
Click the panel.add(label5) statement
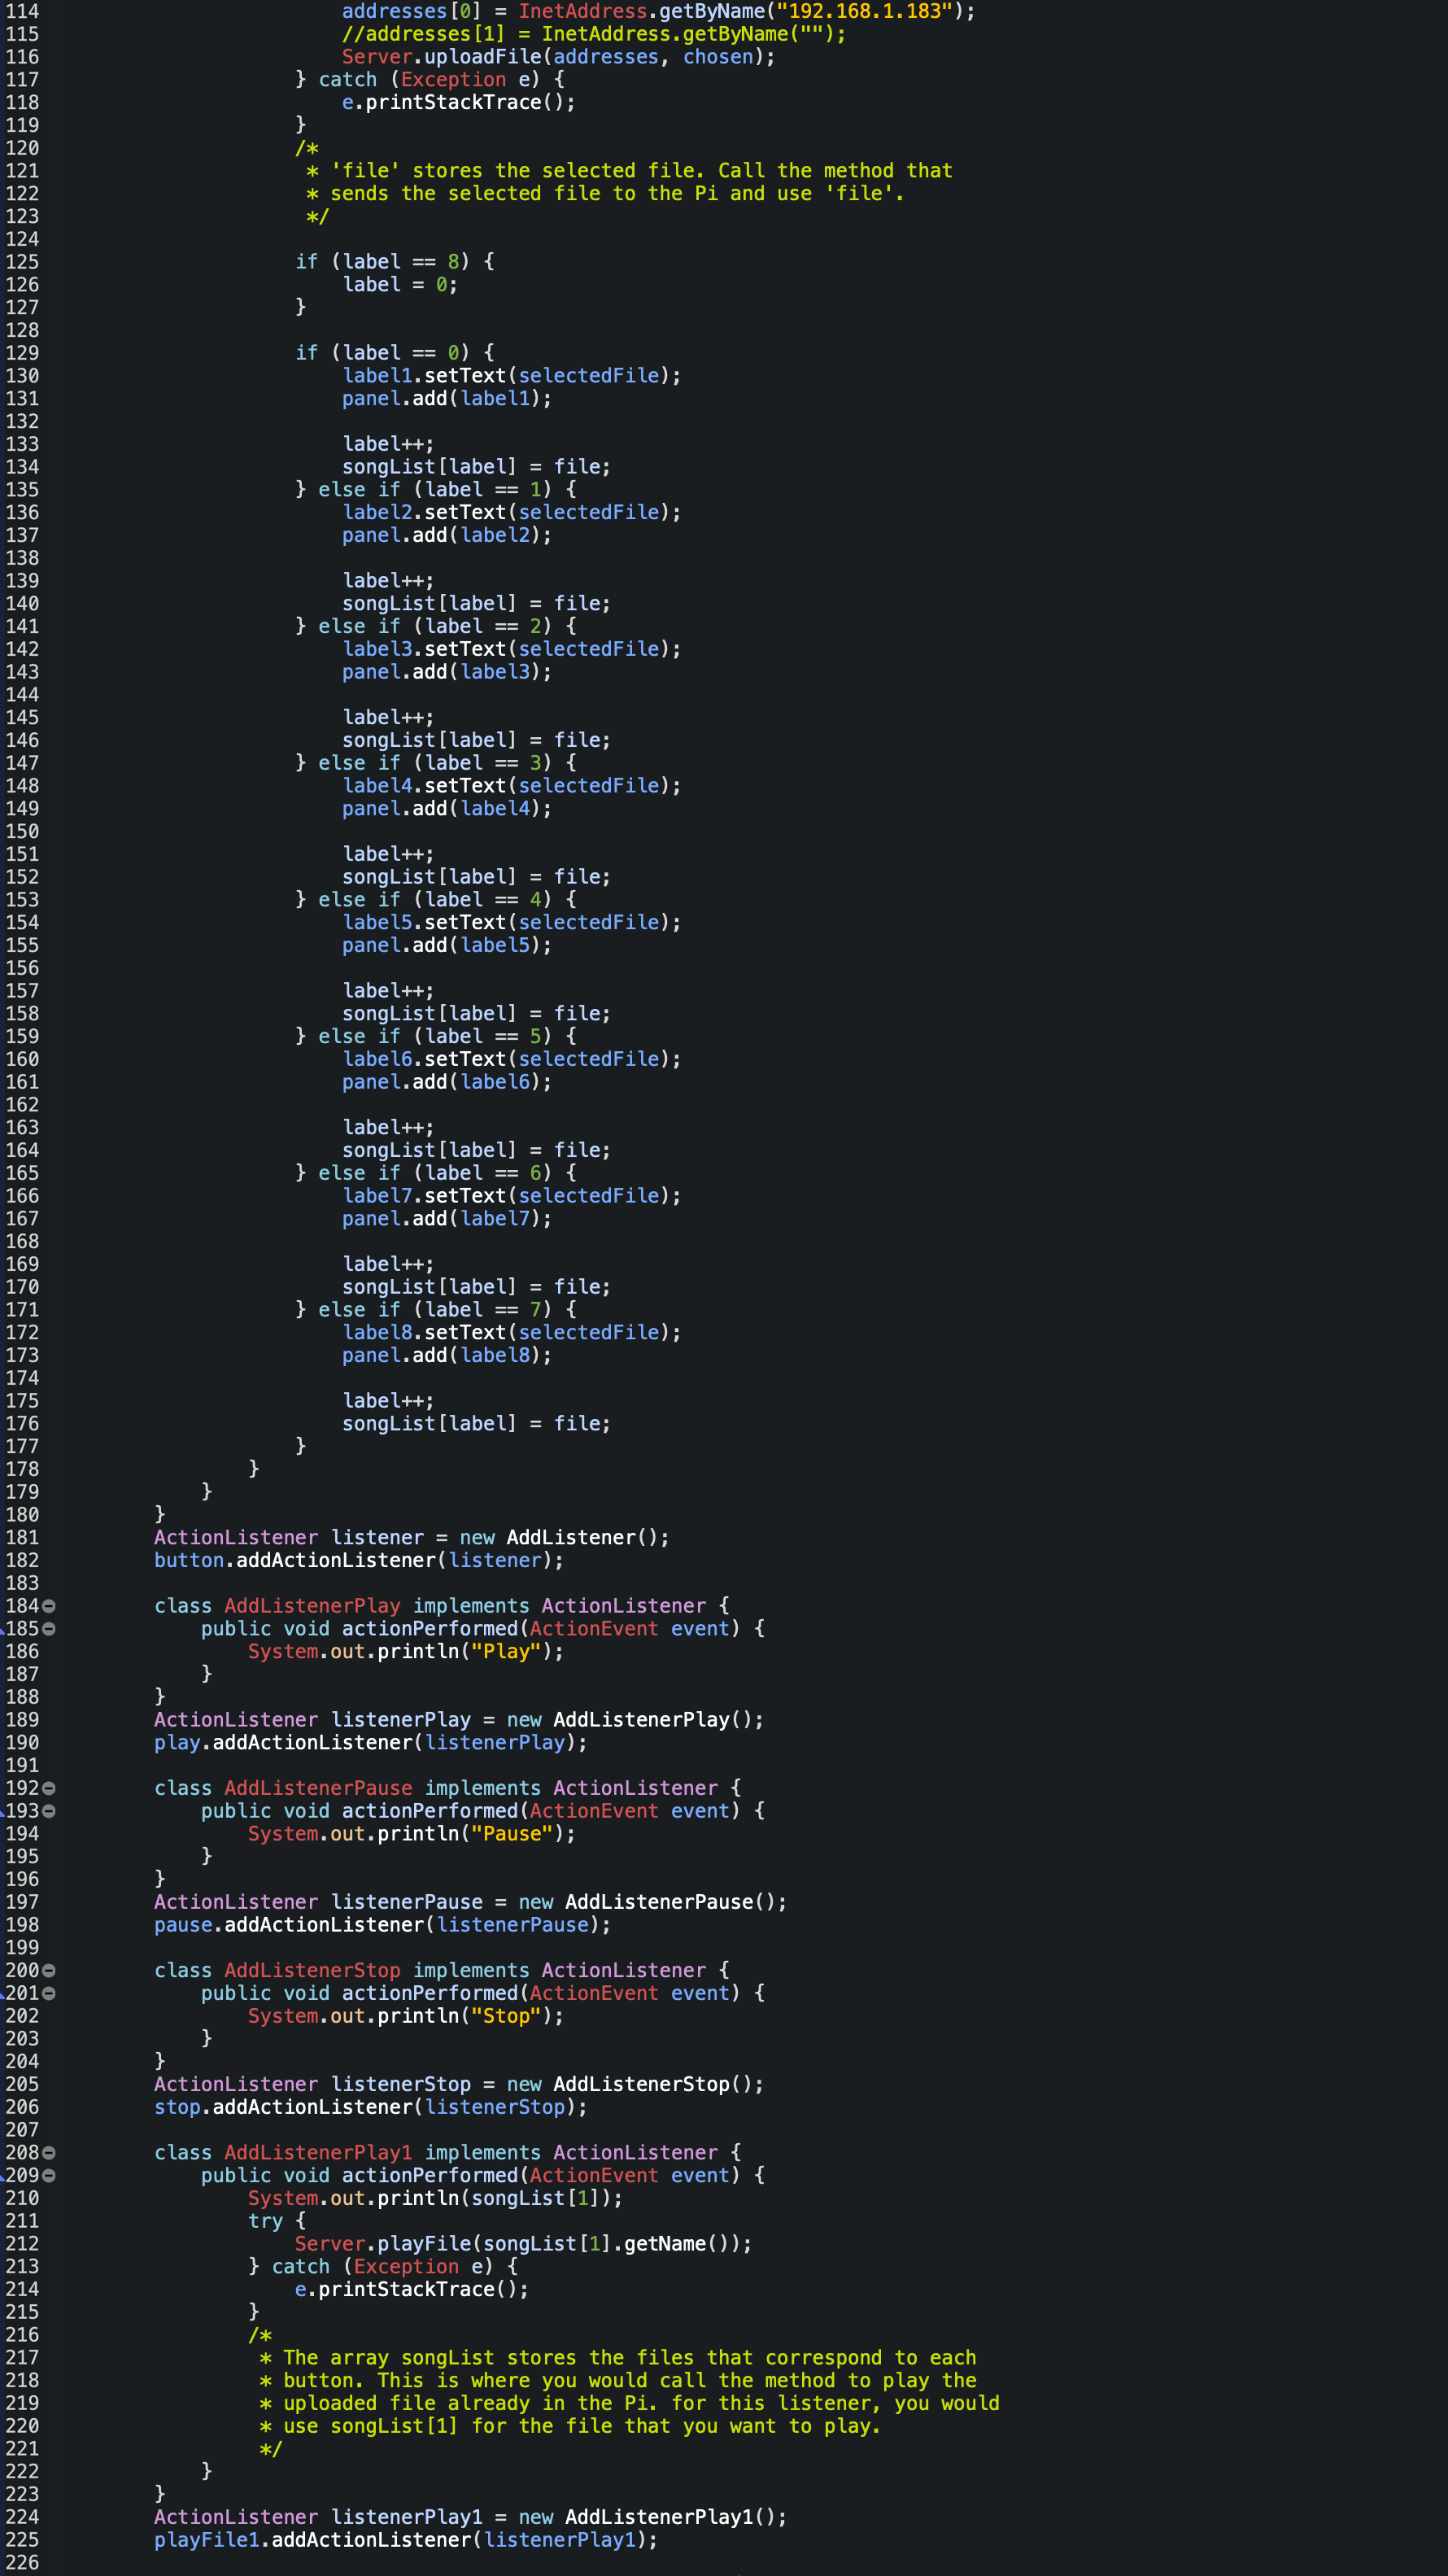click(447, 945)
